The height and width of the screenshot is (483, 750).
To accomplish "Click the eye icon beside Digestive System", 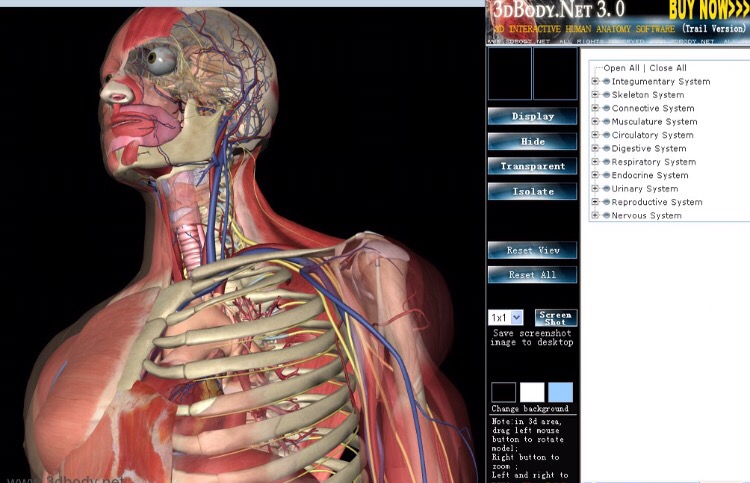I will (606, 148).
